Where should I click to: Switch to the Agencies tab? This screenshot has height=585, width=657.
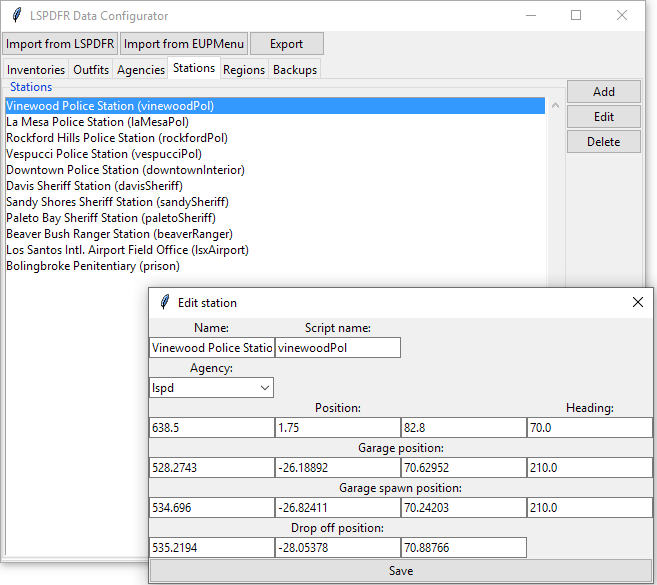(141, 70)
